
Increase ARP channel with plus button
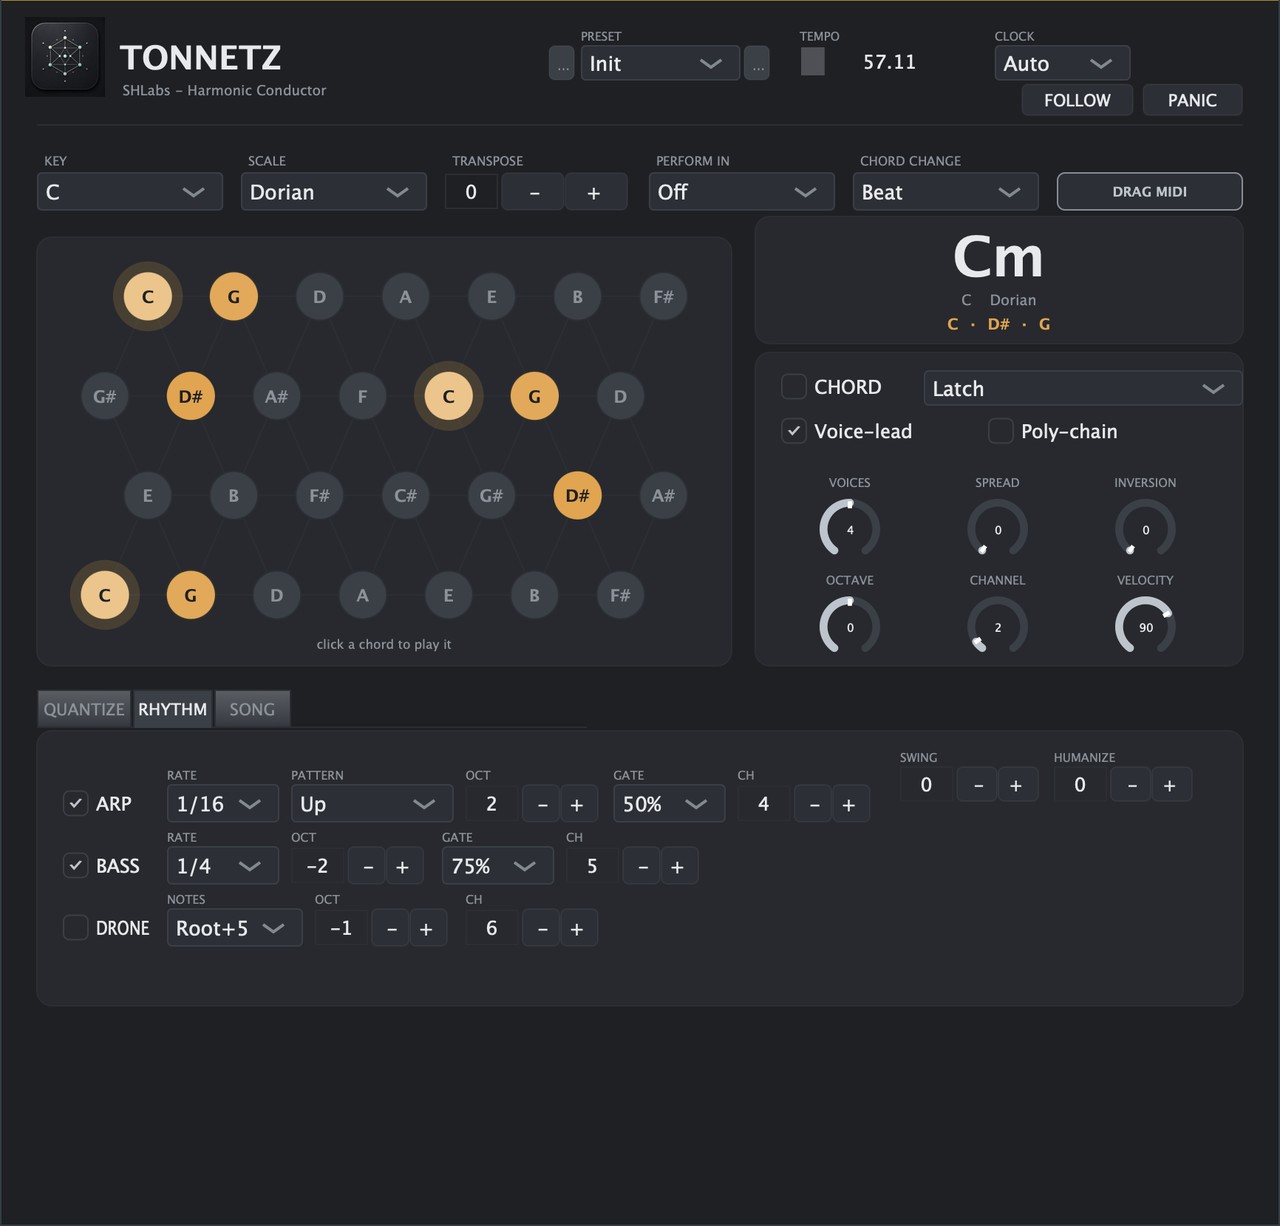coord(849,804)
